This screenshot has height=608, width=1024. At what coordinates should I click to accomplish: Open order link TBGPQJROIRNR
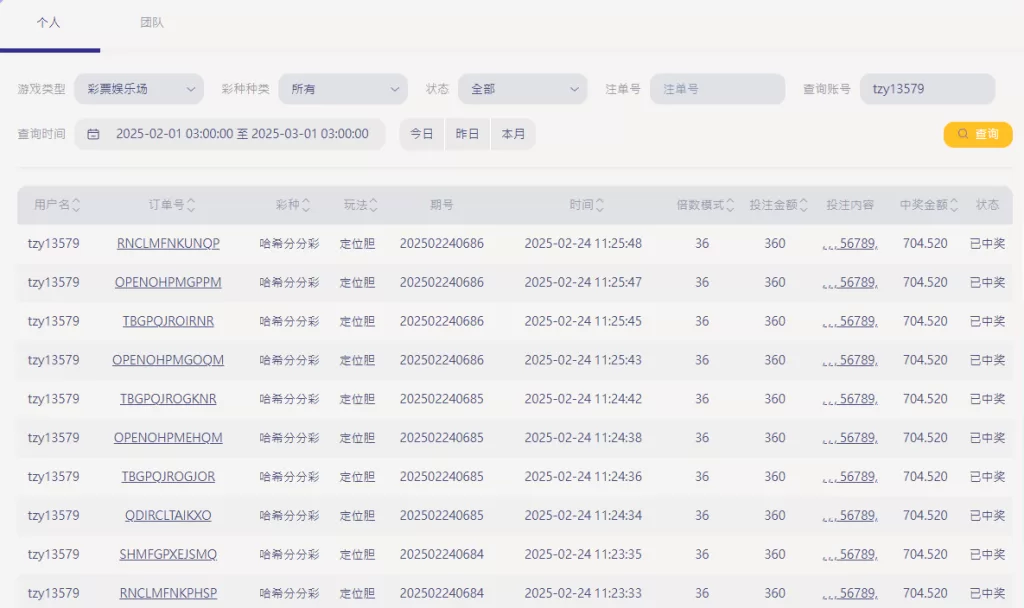(x=168, y=321)
